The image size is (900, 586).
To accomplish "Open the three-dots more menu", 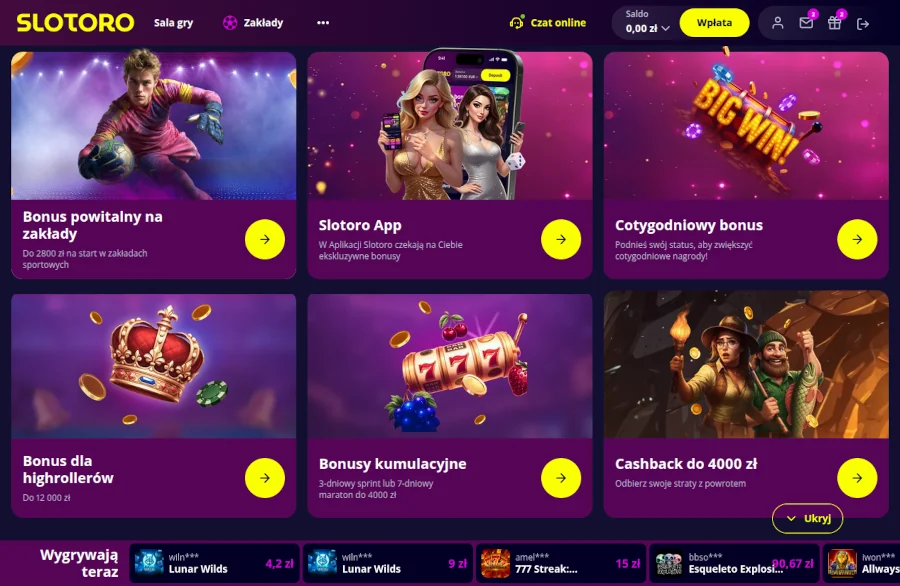I will pos(323,23).
